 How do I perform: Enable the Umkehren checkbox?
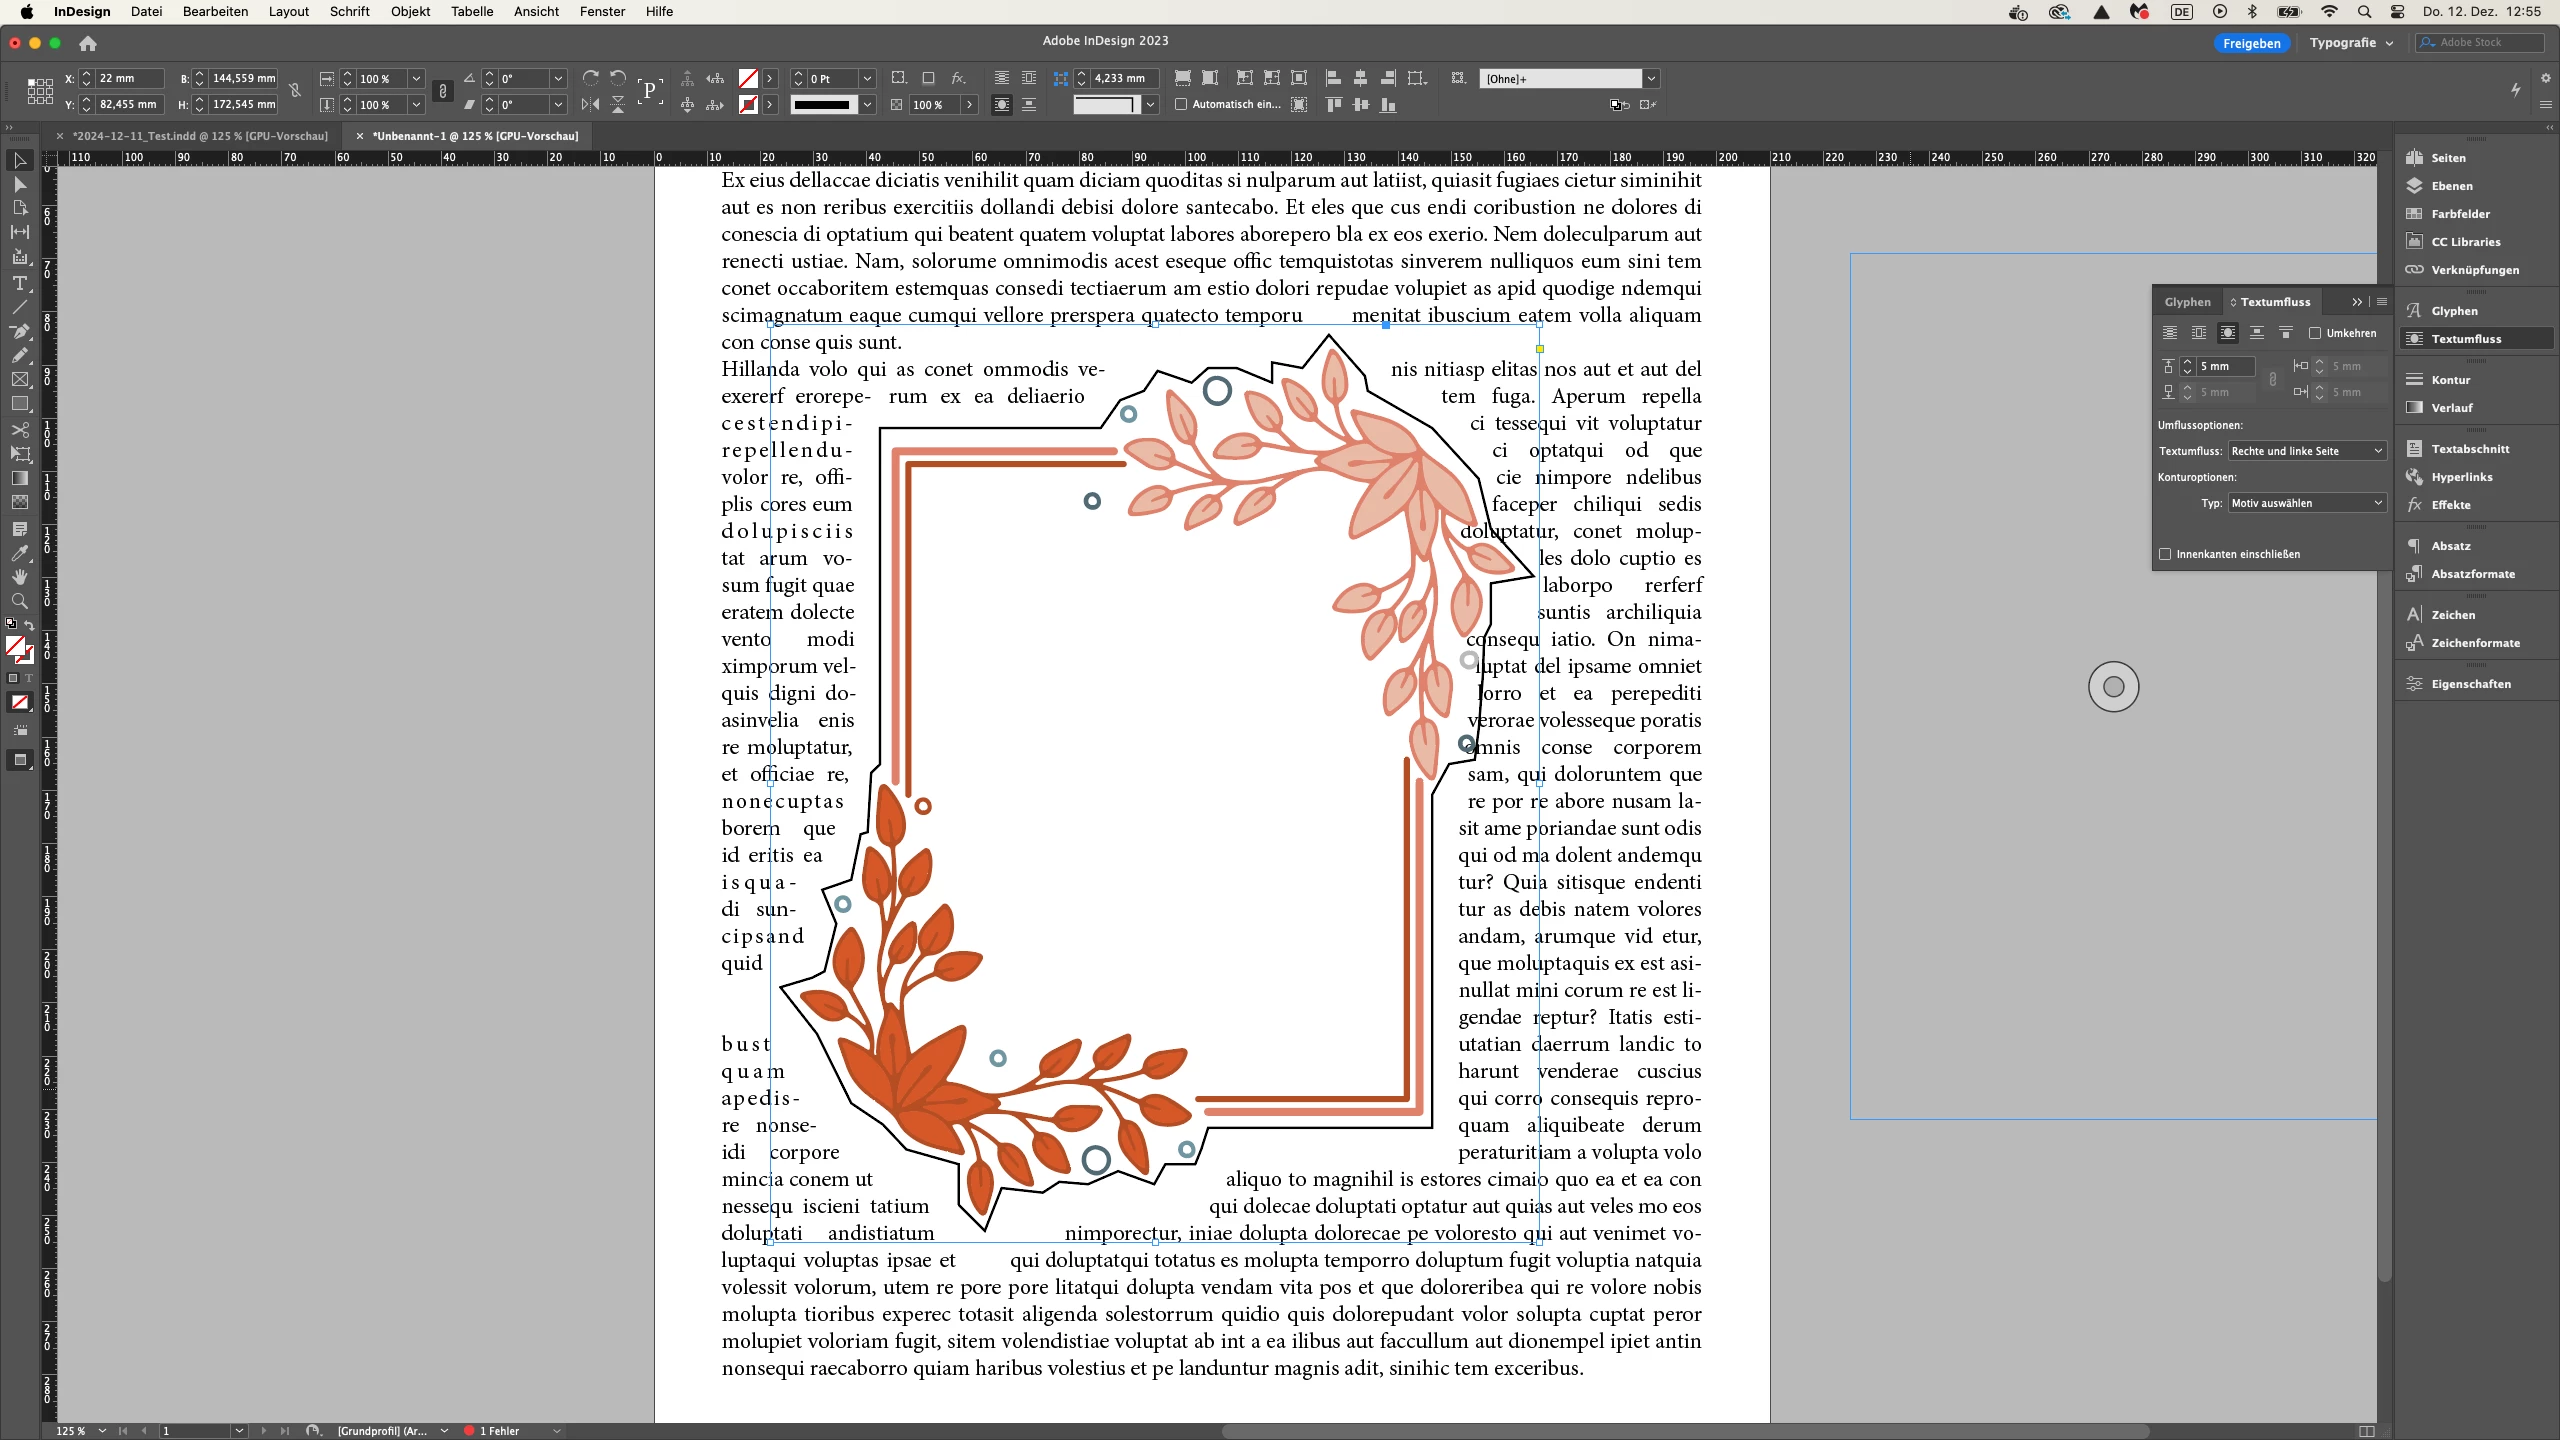[x=2315, y=333]
